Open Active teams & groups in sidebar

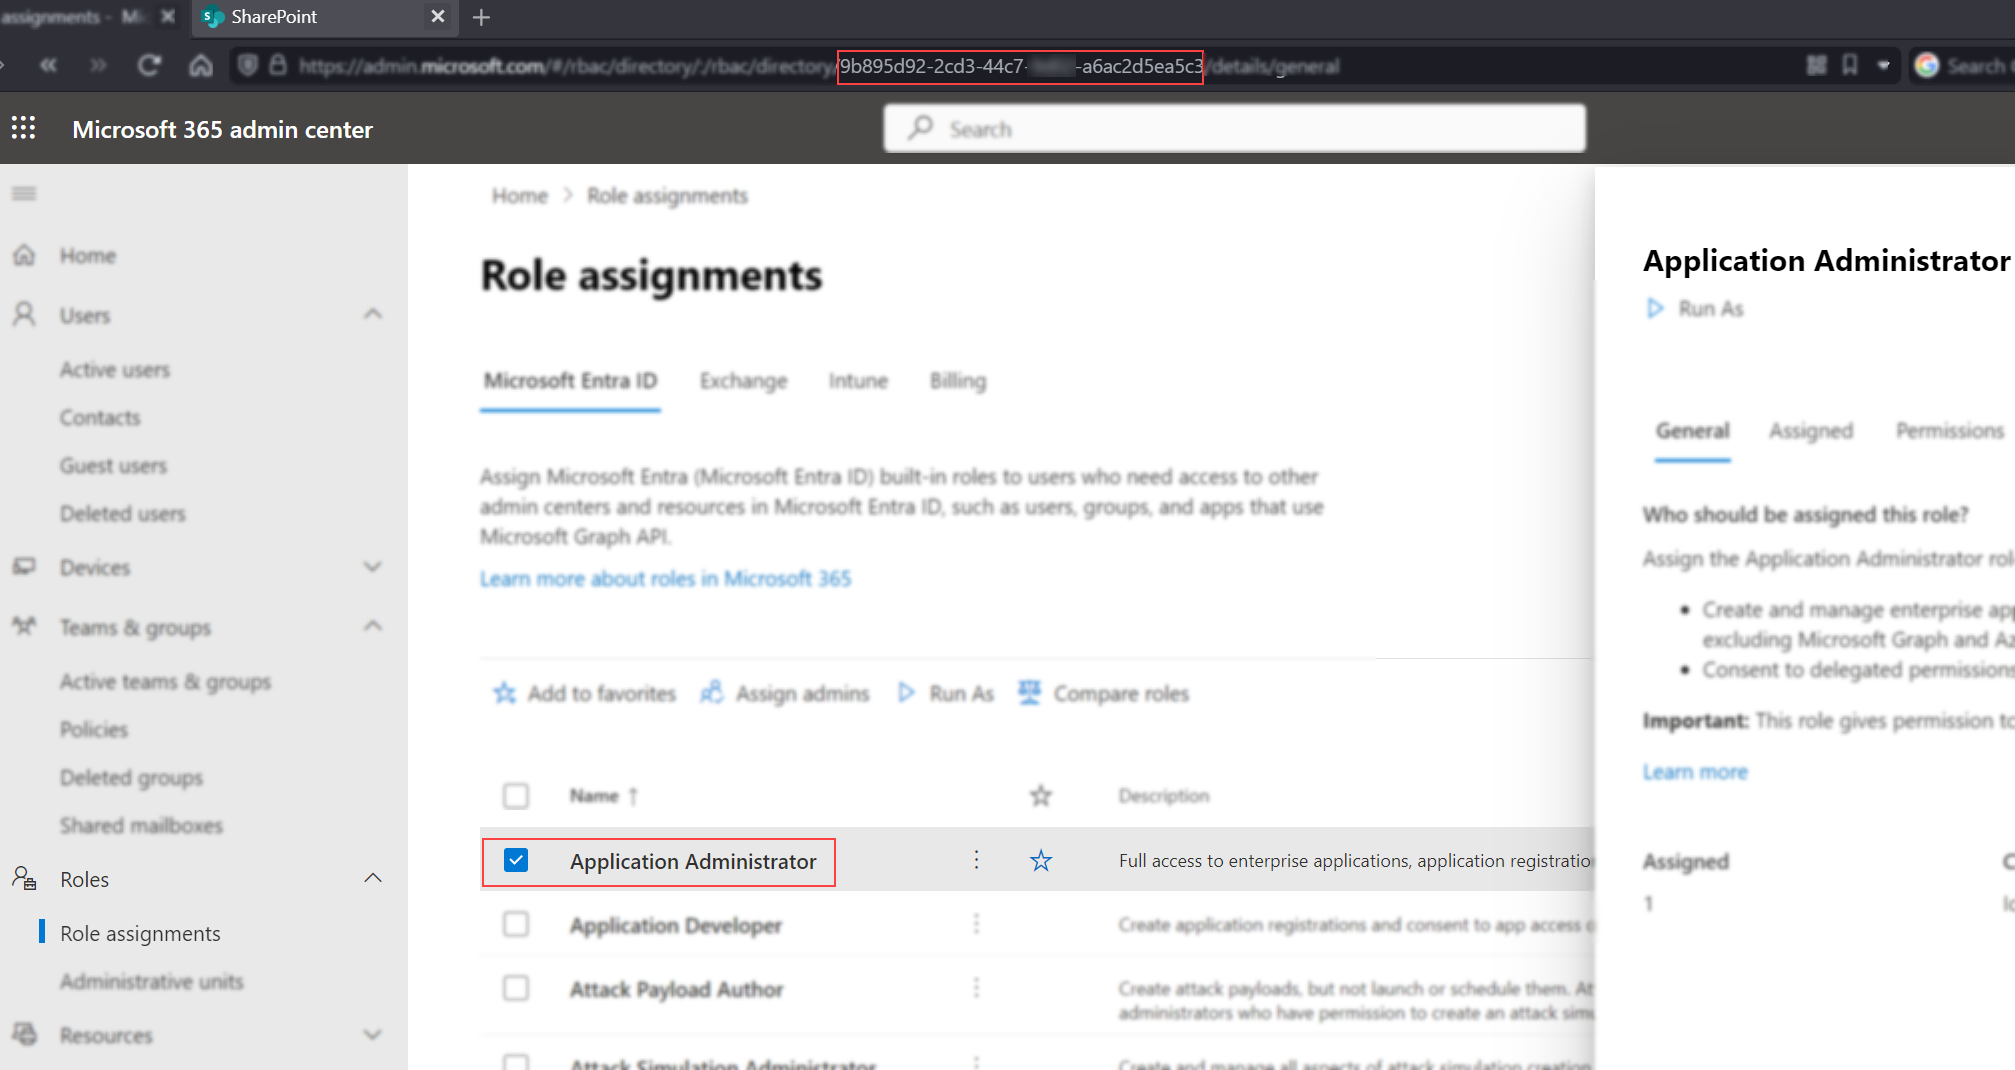click(x=165, y=682)
